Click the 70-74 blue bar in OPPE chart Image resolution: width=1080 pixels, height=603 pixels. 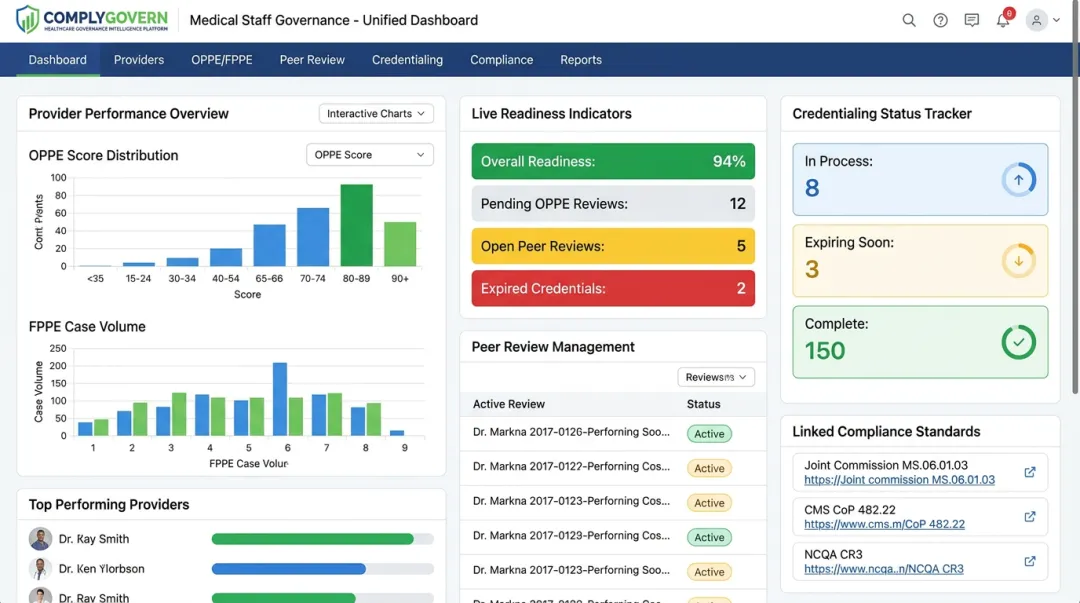pos(313,237)
